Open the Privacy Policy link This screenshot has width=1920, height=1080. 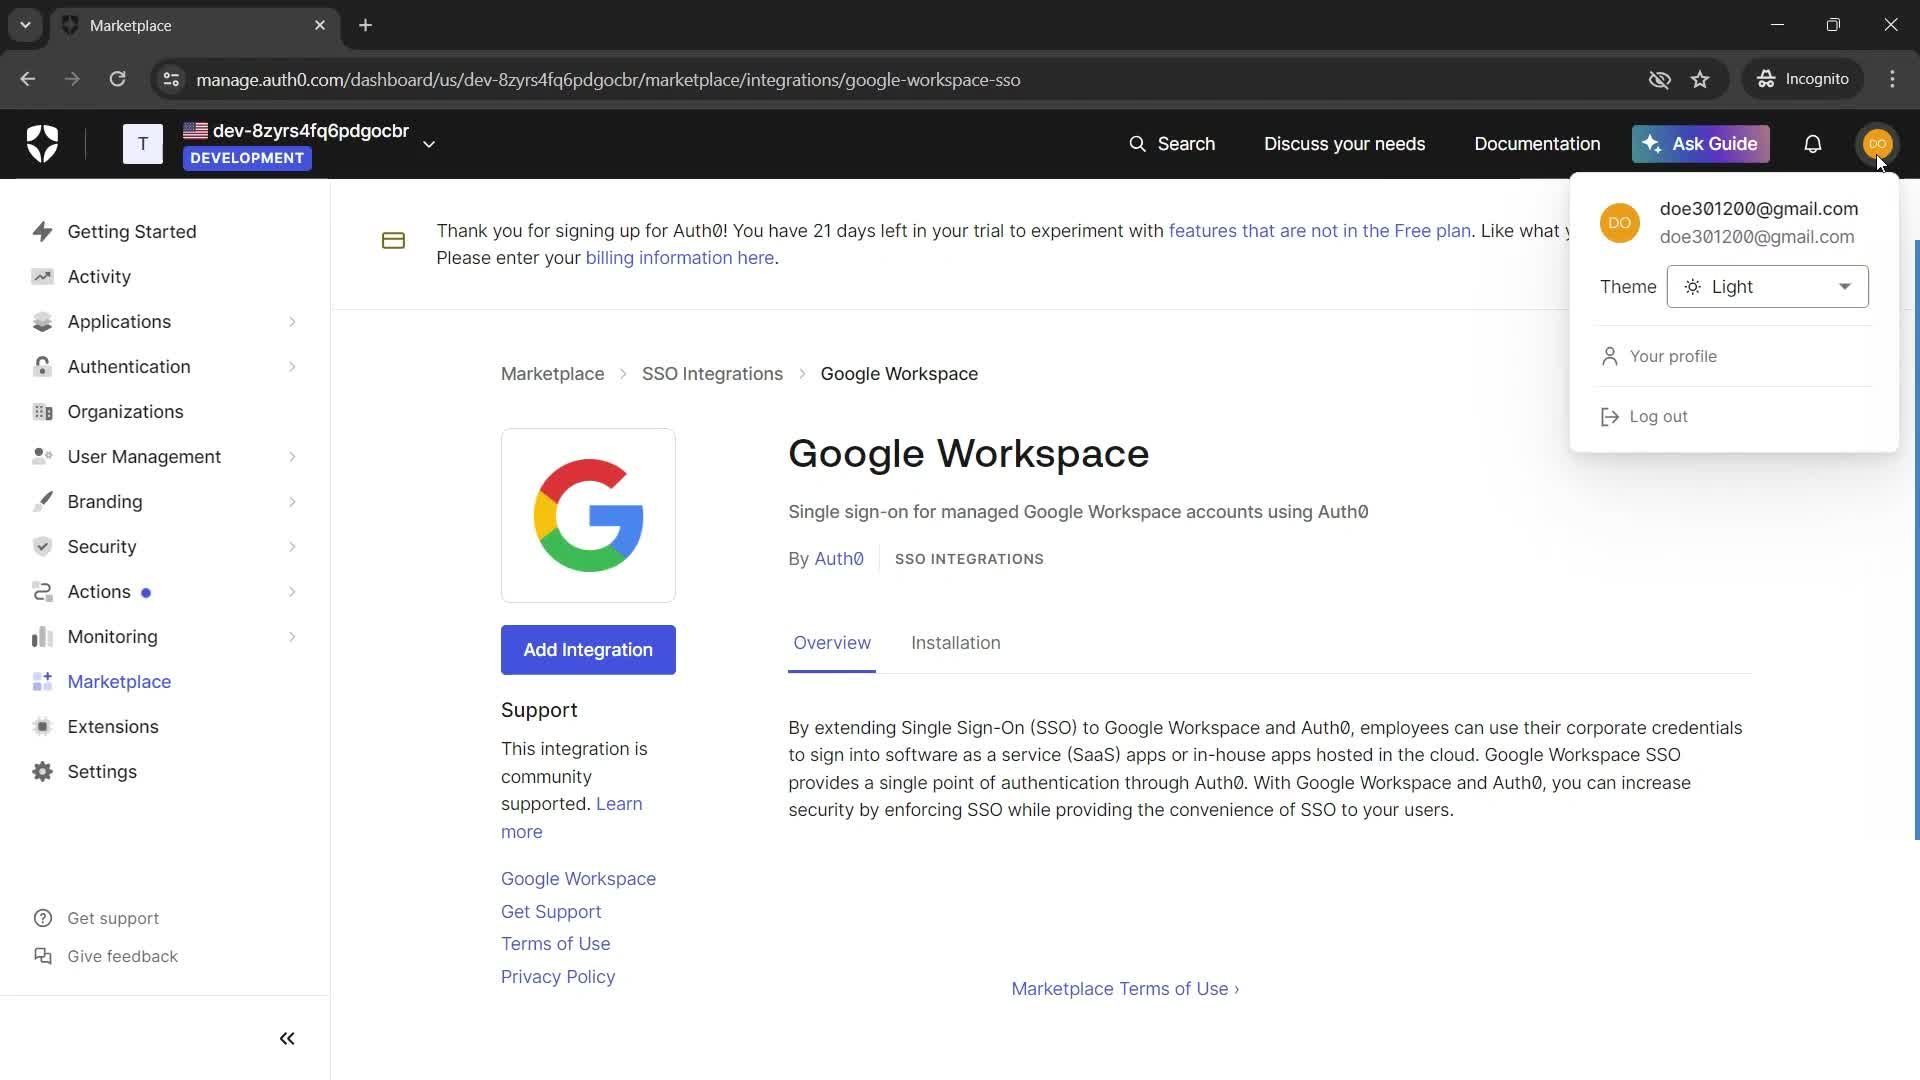click(558, 977)
